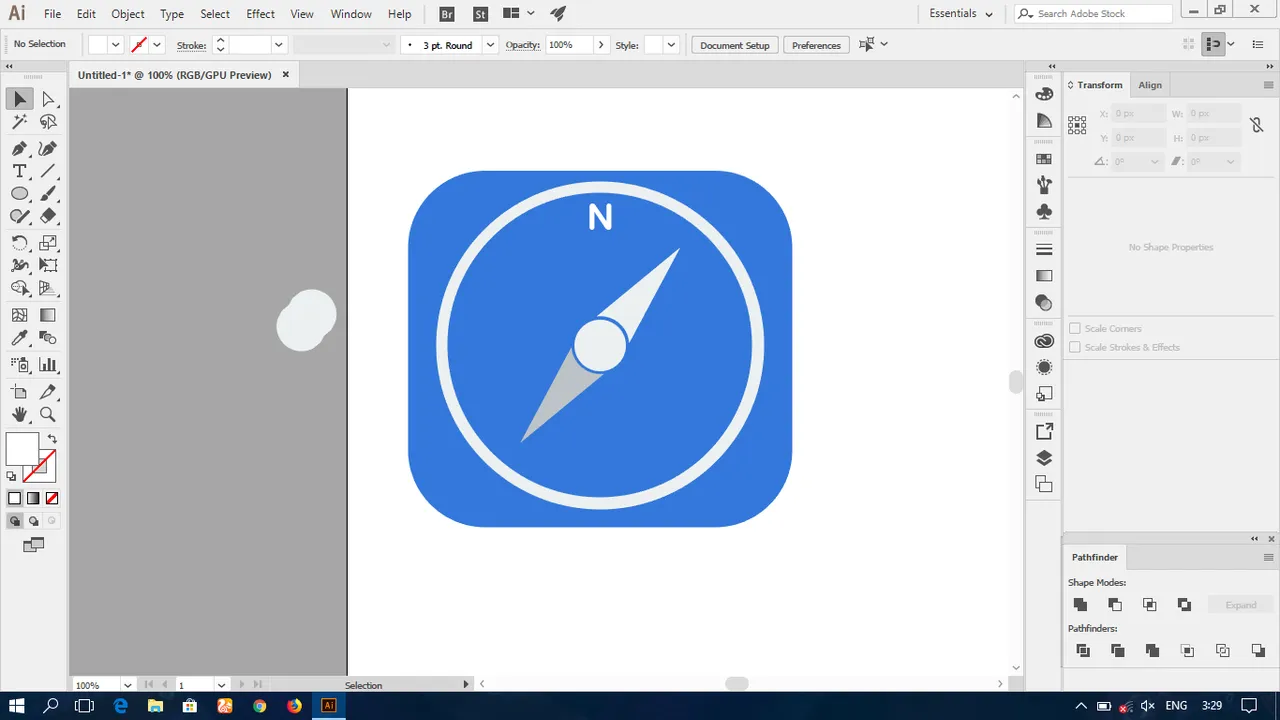Open the Arrange Documents dropdown

517,14
